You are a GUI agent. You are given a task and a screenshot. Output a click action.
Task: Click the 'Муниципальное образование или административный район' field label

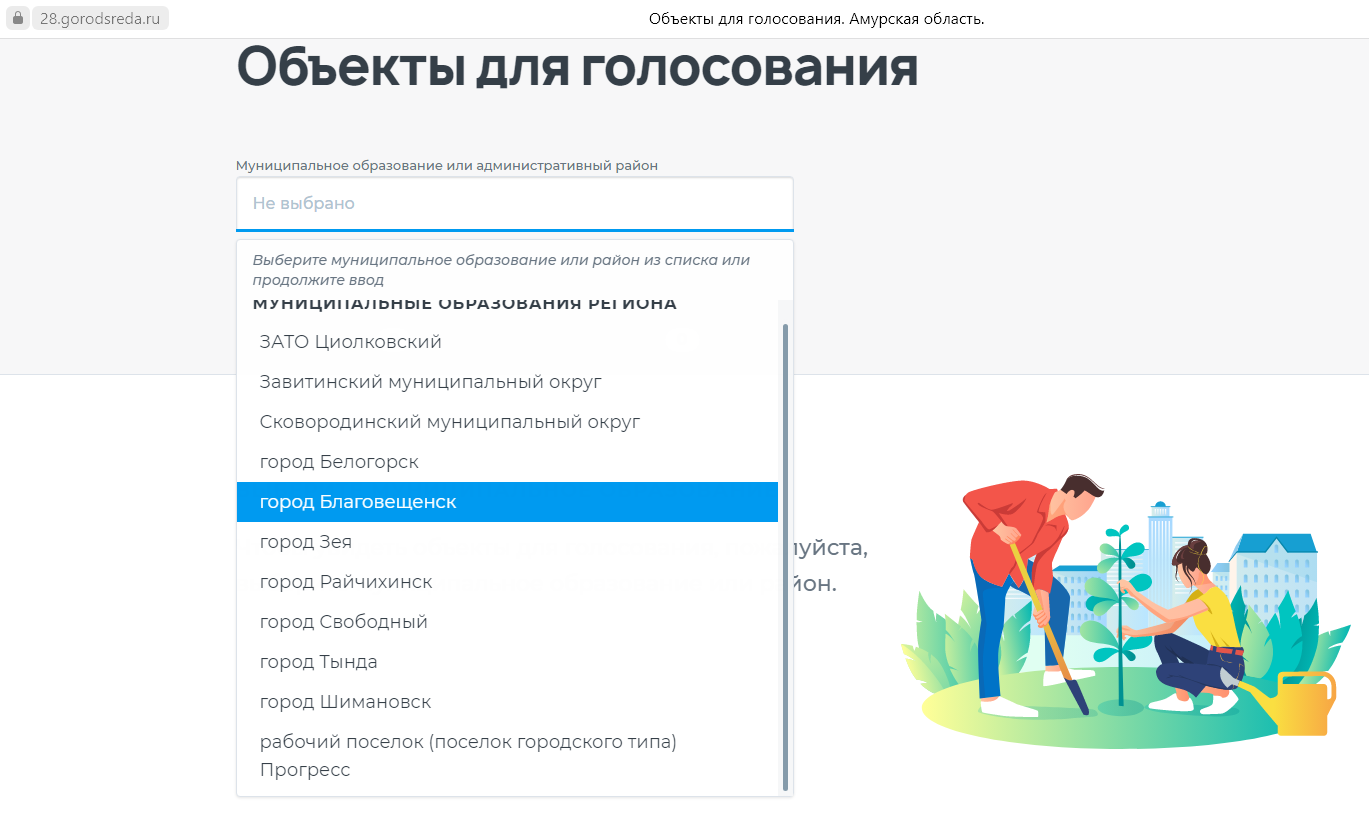point(447,165)
